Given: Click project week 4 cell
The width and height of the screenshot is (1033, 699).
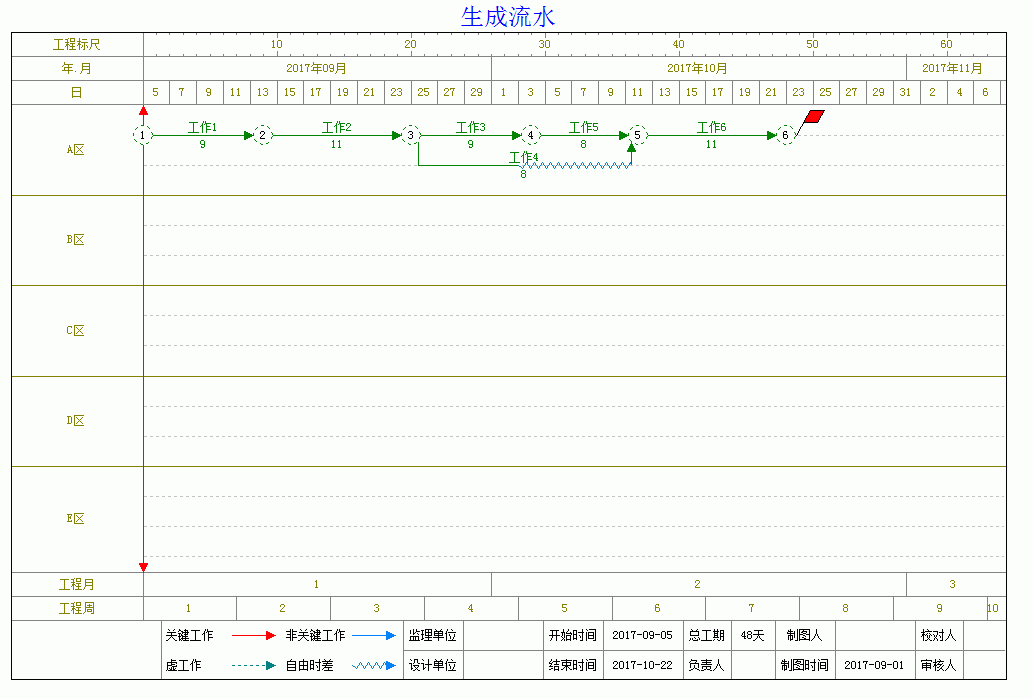Looking at the screenshot, I should point(471,608).
